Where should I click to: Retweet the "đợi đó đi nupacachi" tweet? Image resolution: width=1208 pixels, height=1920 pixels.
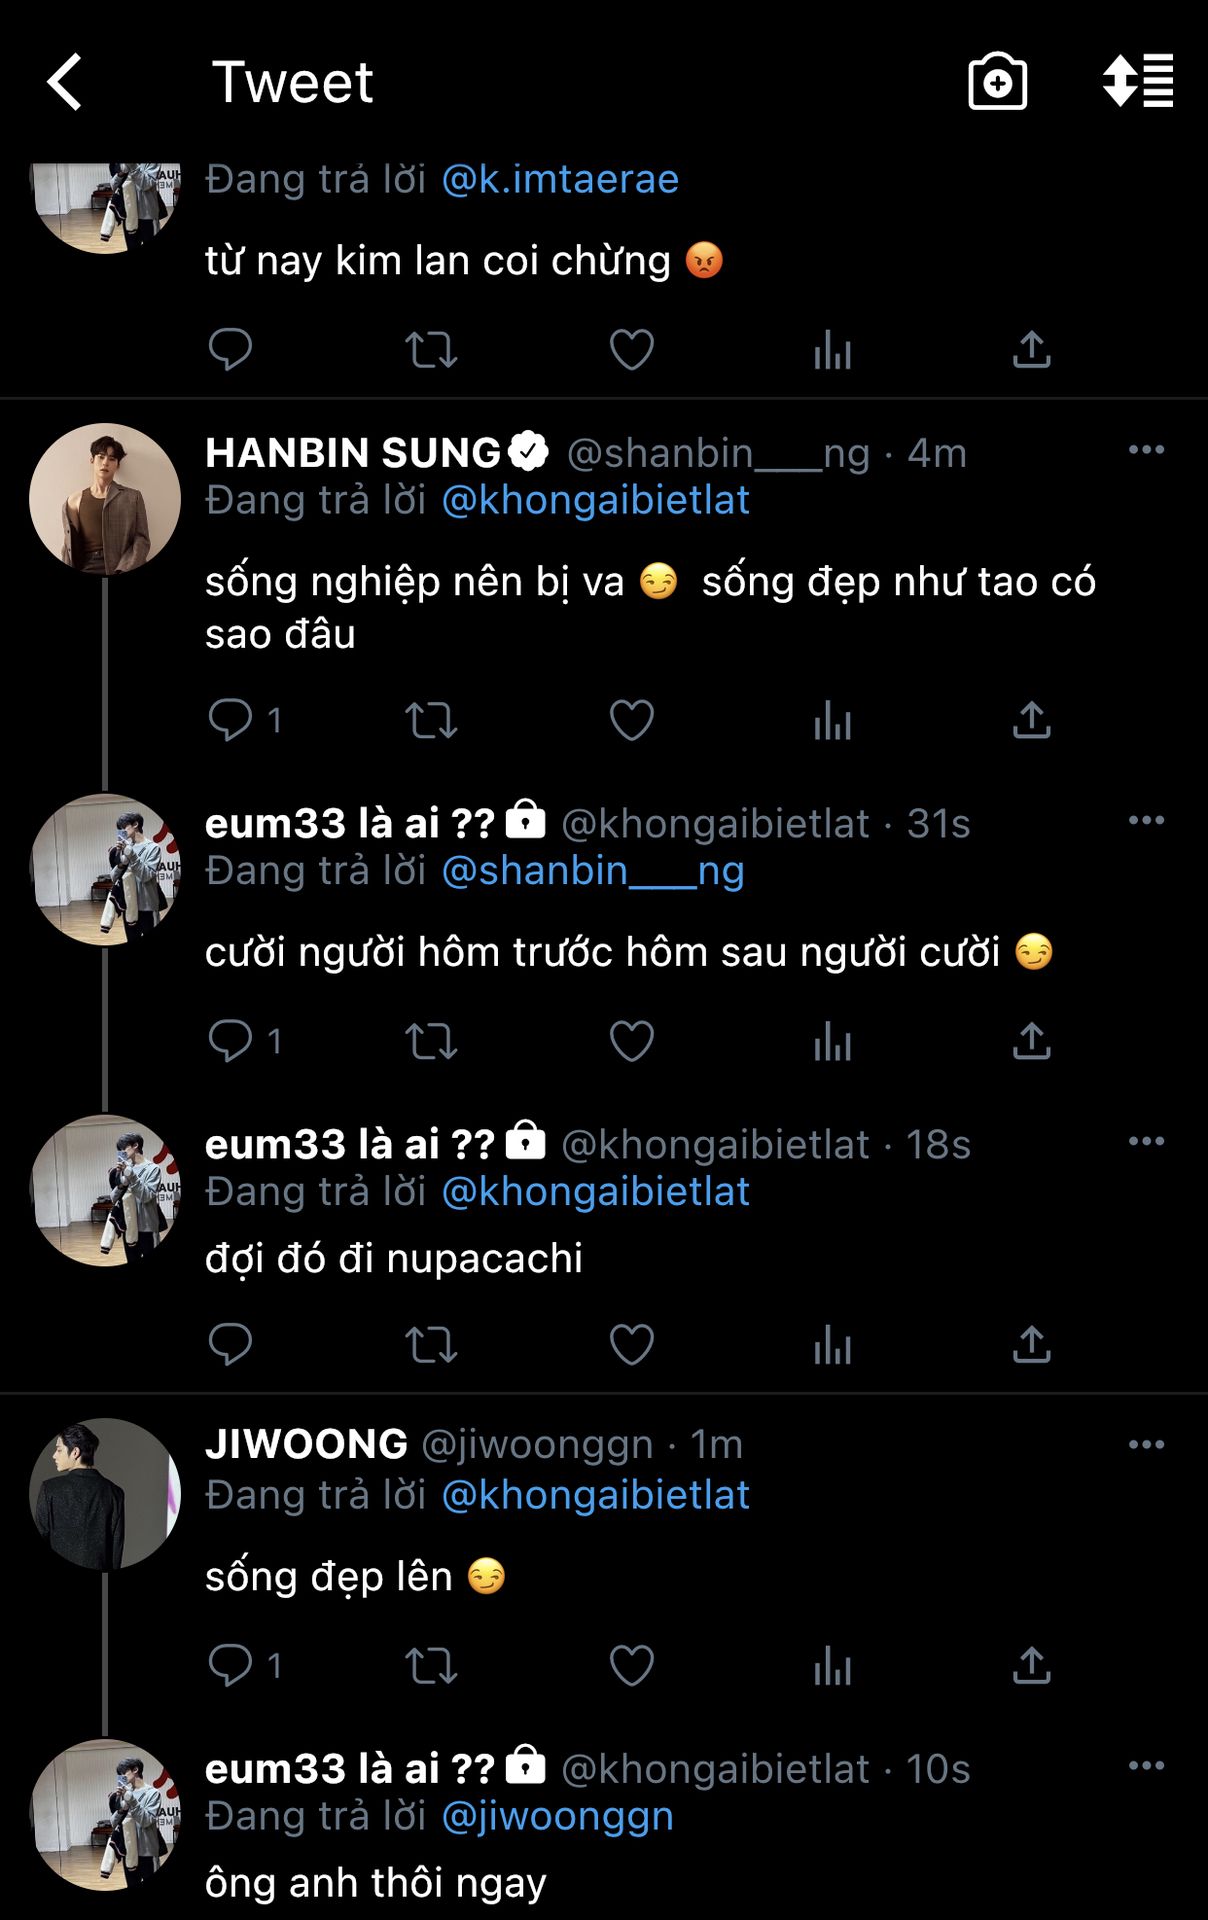[431, 1345]
